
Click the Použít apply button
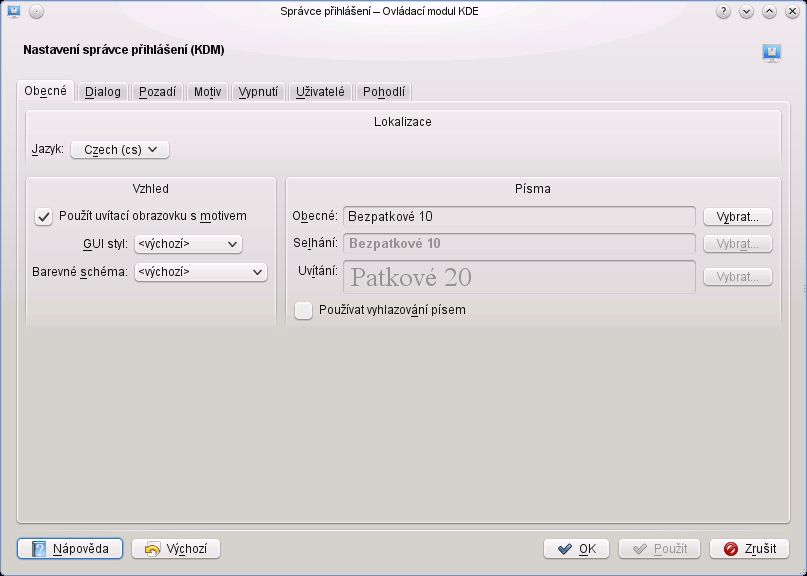click(660, 549)
